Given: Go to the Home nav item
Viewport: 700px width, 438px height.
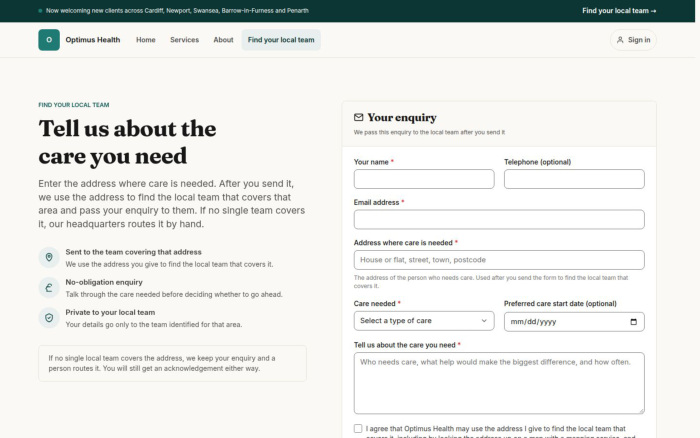Looking at the screenshot, I should (x=146, y=40).
